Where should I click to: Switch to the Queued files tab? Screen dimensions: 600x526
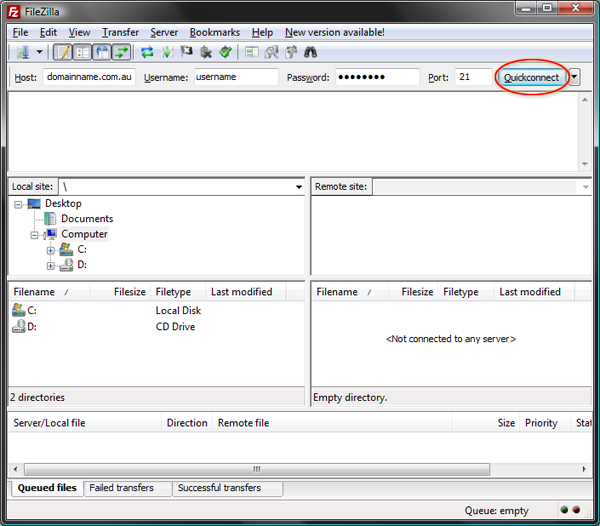coord(47,488)
